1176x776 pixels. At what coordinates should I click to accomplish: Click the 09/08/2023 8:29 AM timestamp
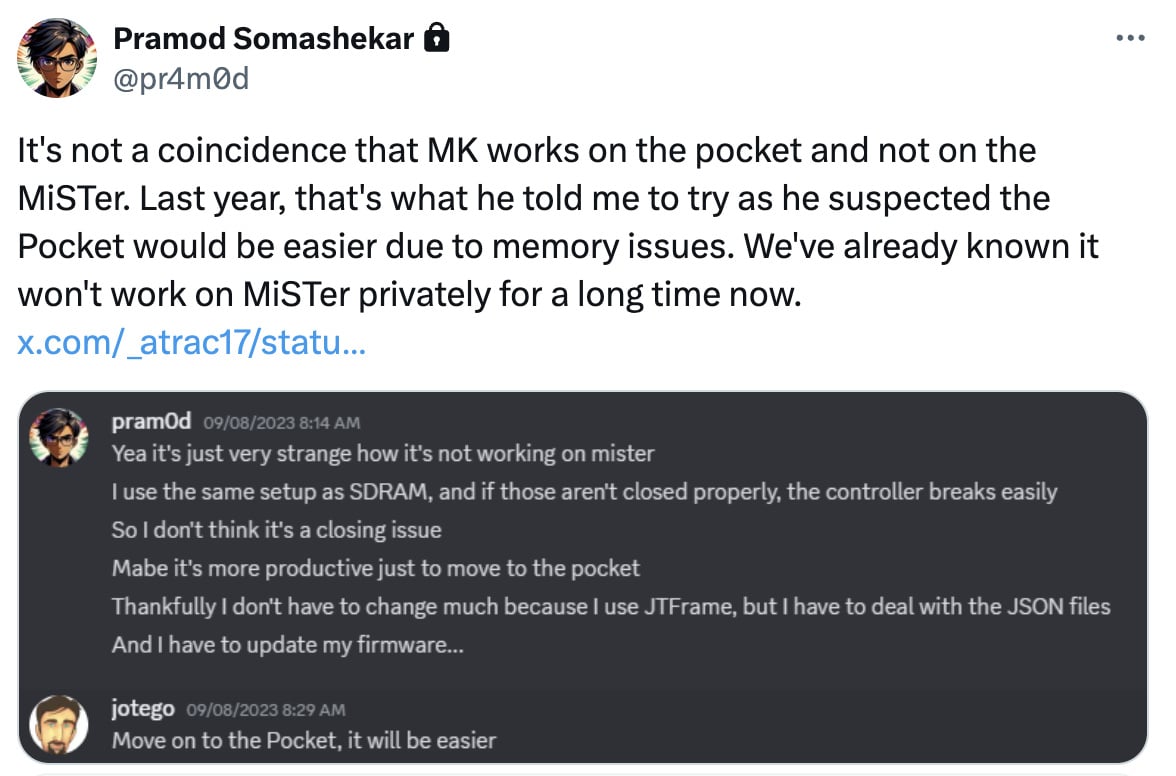coord(266,710)
